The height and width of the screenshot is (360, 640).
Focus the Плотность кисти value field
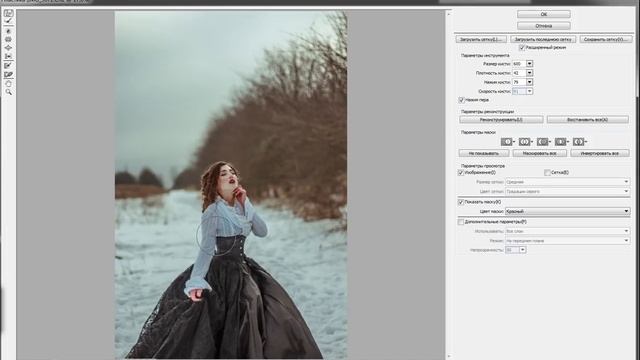519,73
